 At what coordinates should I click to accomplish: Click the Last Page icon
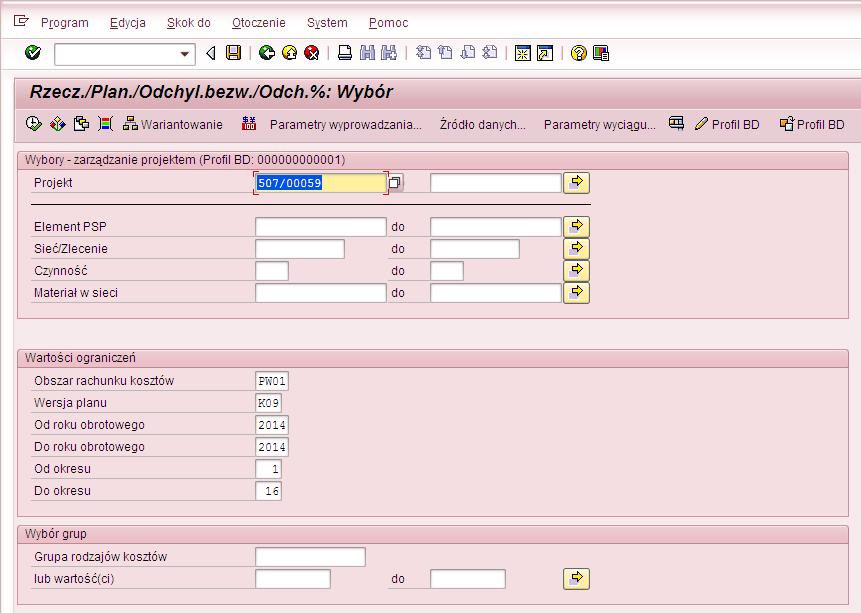click(489, 53)
